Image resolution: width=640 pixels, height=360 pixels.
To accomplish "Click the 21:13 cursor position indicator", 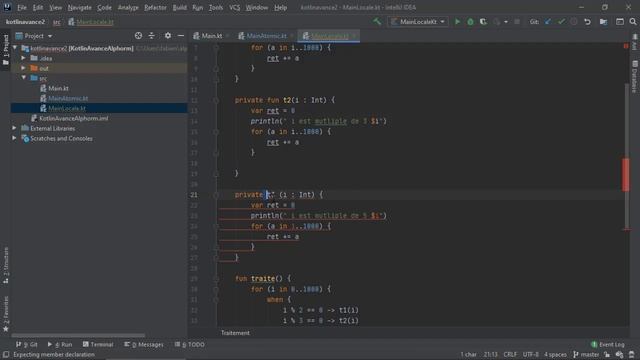I will point(490,355).
